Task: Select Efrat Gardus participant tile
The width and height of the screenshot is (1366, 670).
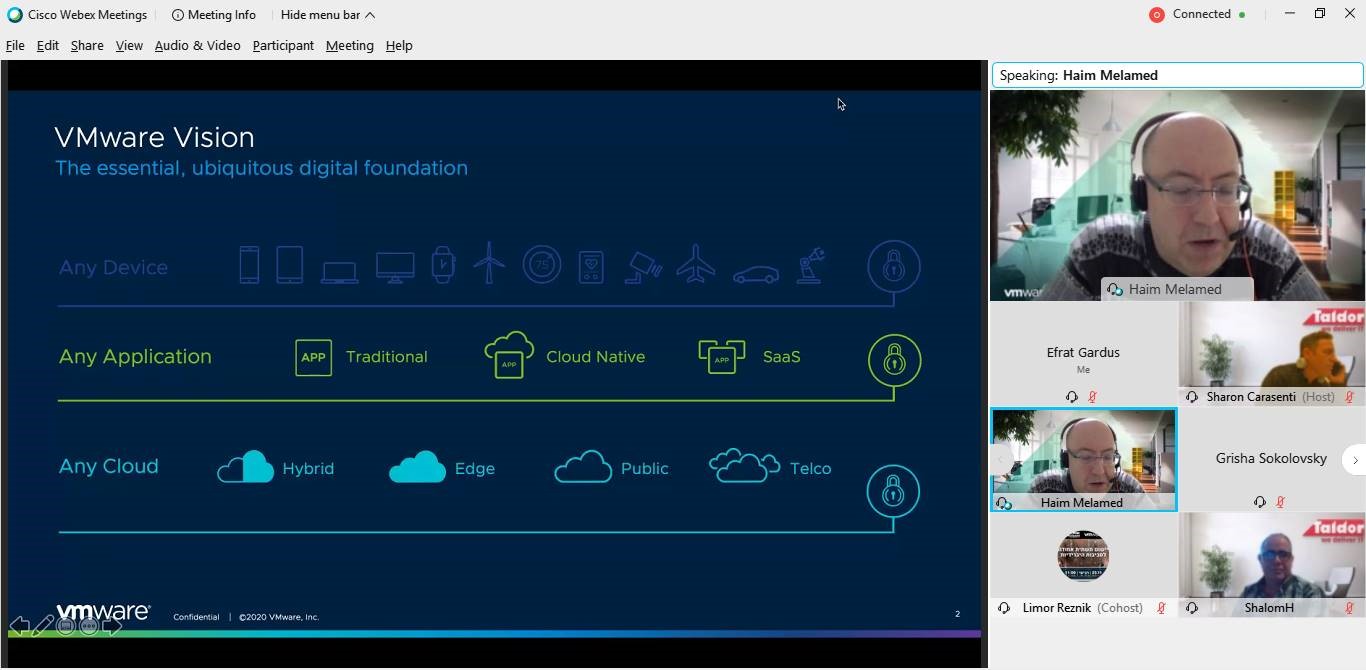Action: coord(1083,354)
